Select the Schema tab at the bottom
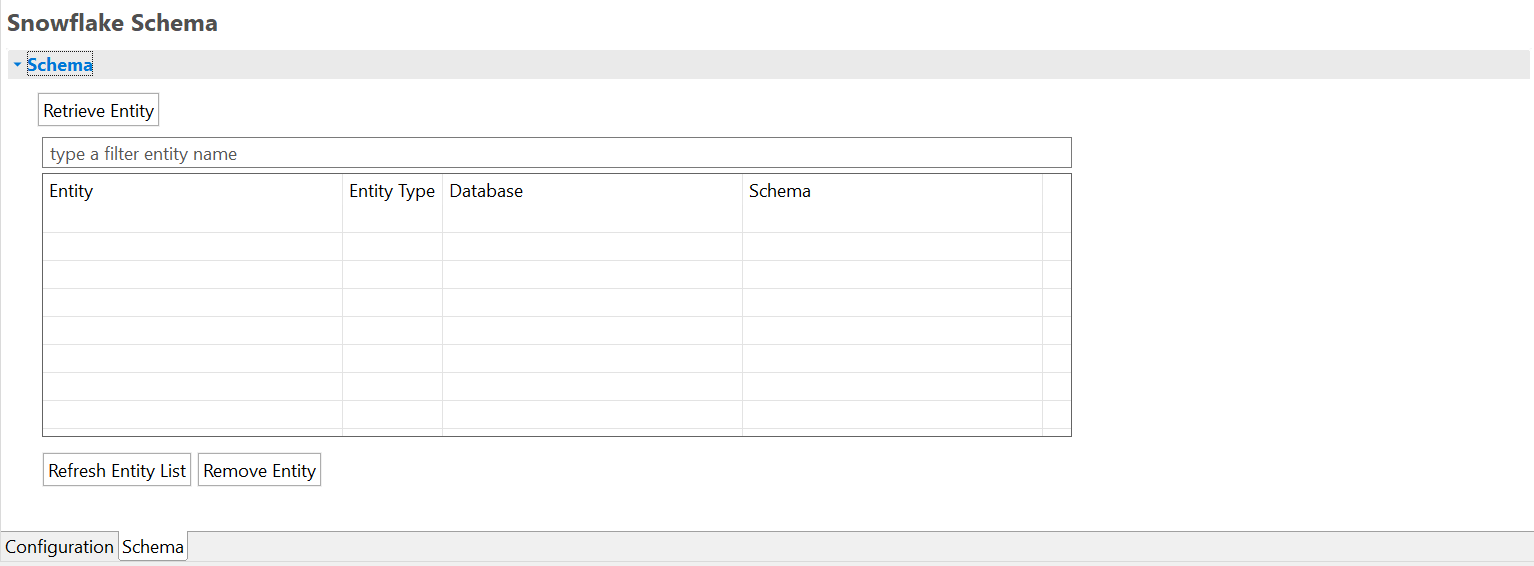Screen dimensions: 1534x566 pyautogui.click(x=153, y=547)
